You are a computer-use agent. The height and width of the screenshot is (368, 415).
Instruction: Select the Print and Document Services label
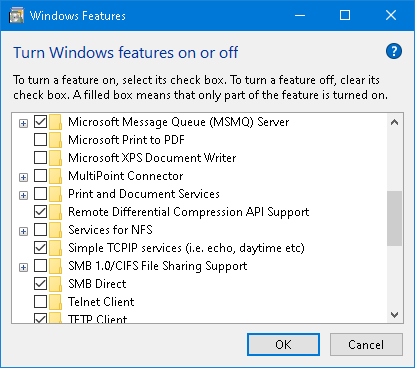pyautogui.click(x=144, y=194)
